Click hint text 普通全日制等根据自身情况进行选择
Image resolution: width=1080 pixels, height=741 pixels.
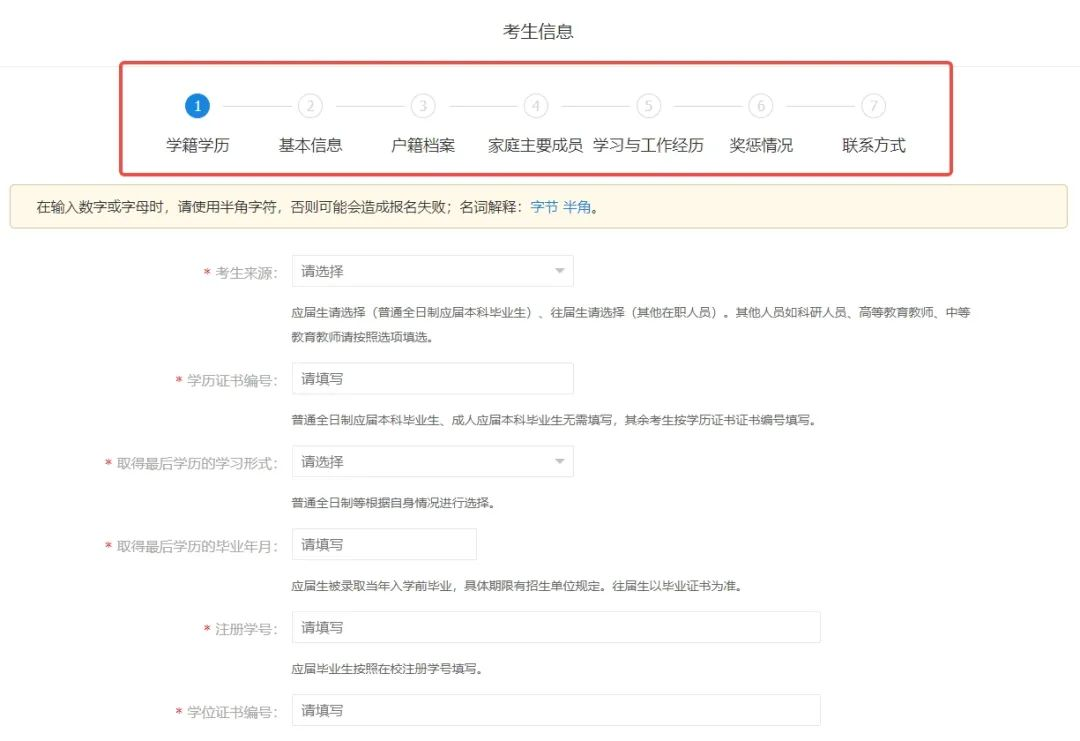[x=393, y=503]
